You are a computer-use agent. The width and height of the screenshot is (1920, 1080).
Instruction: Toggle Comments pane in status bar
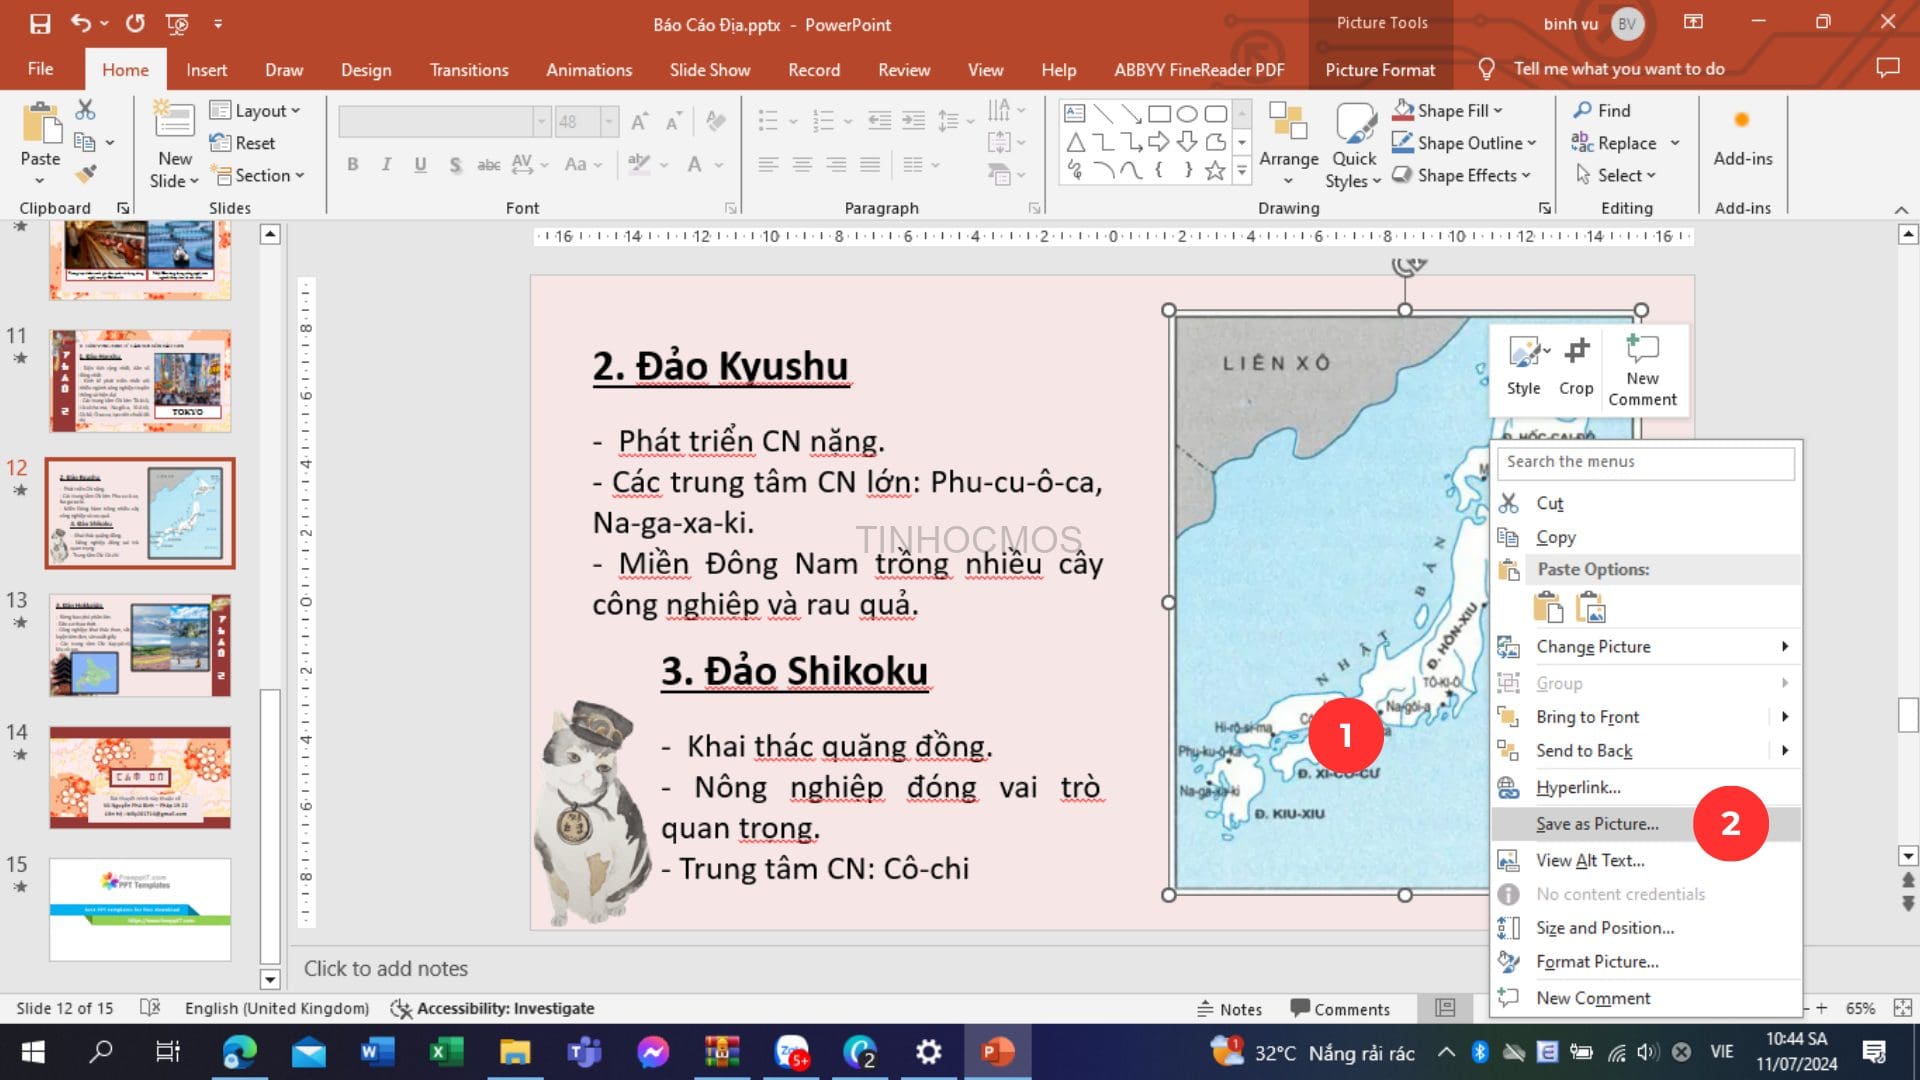1340,1009
